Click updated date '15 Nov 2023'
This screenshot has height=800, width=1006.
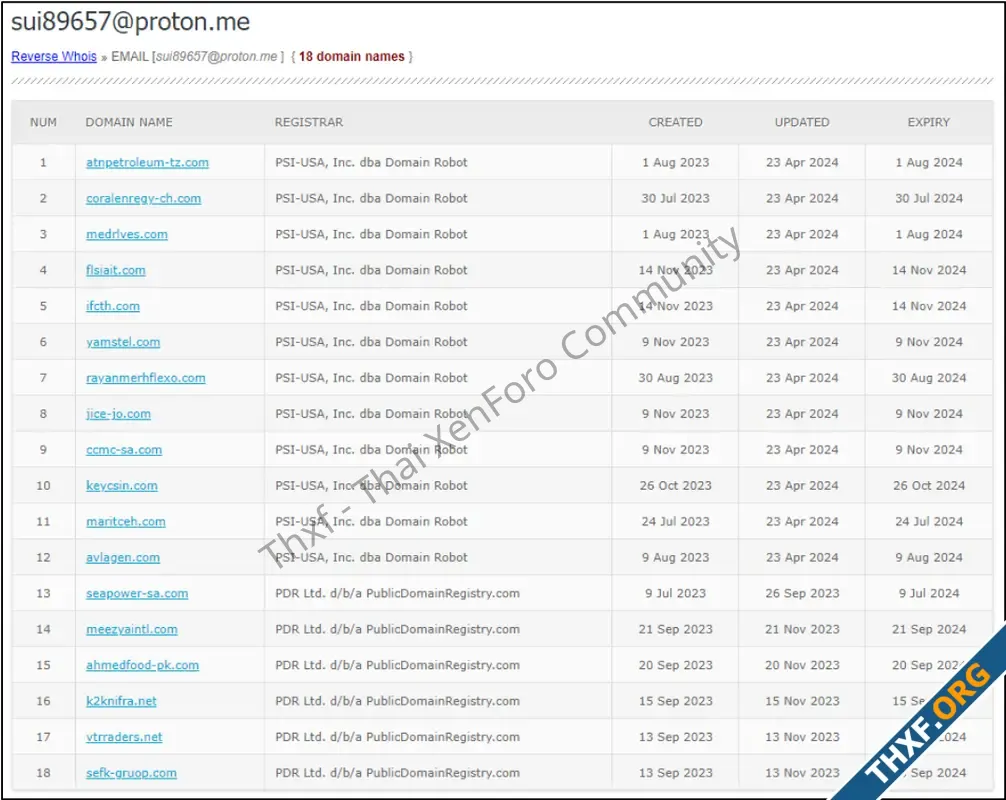point(802,701)
